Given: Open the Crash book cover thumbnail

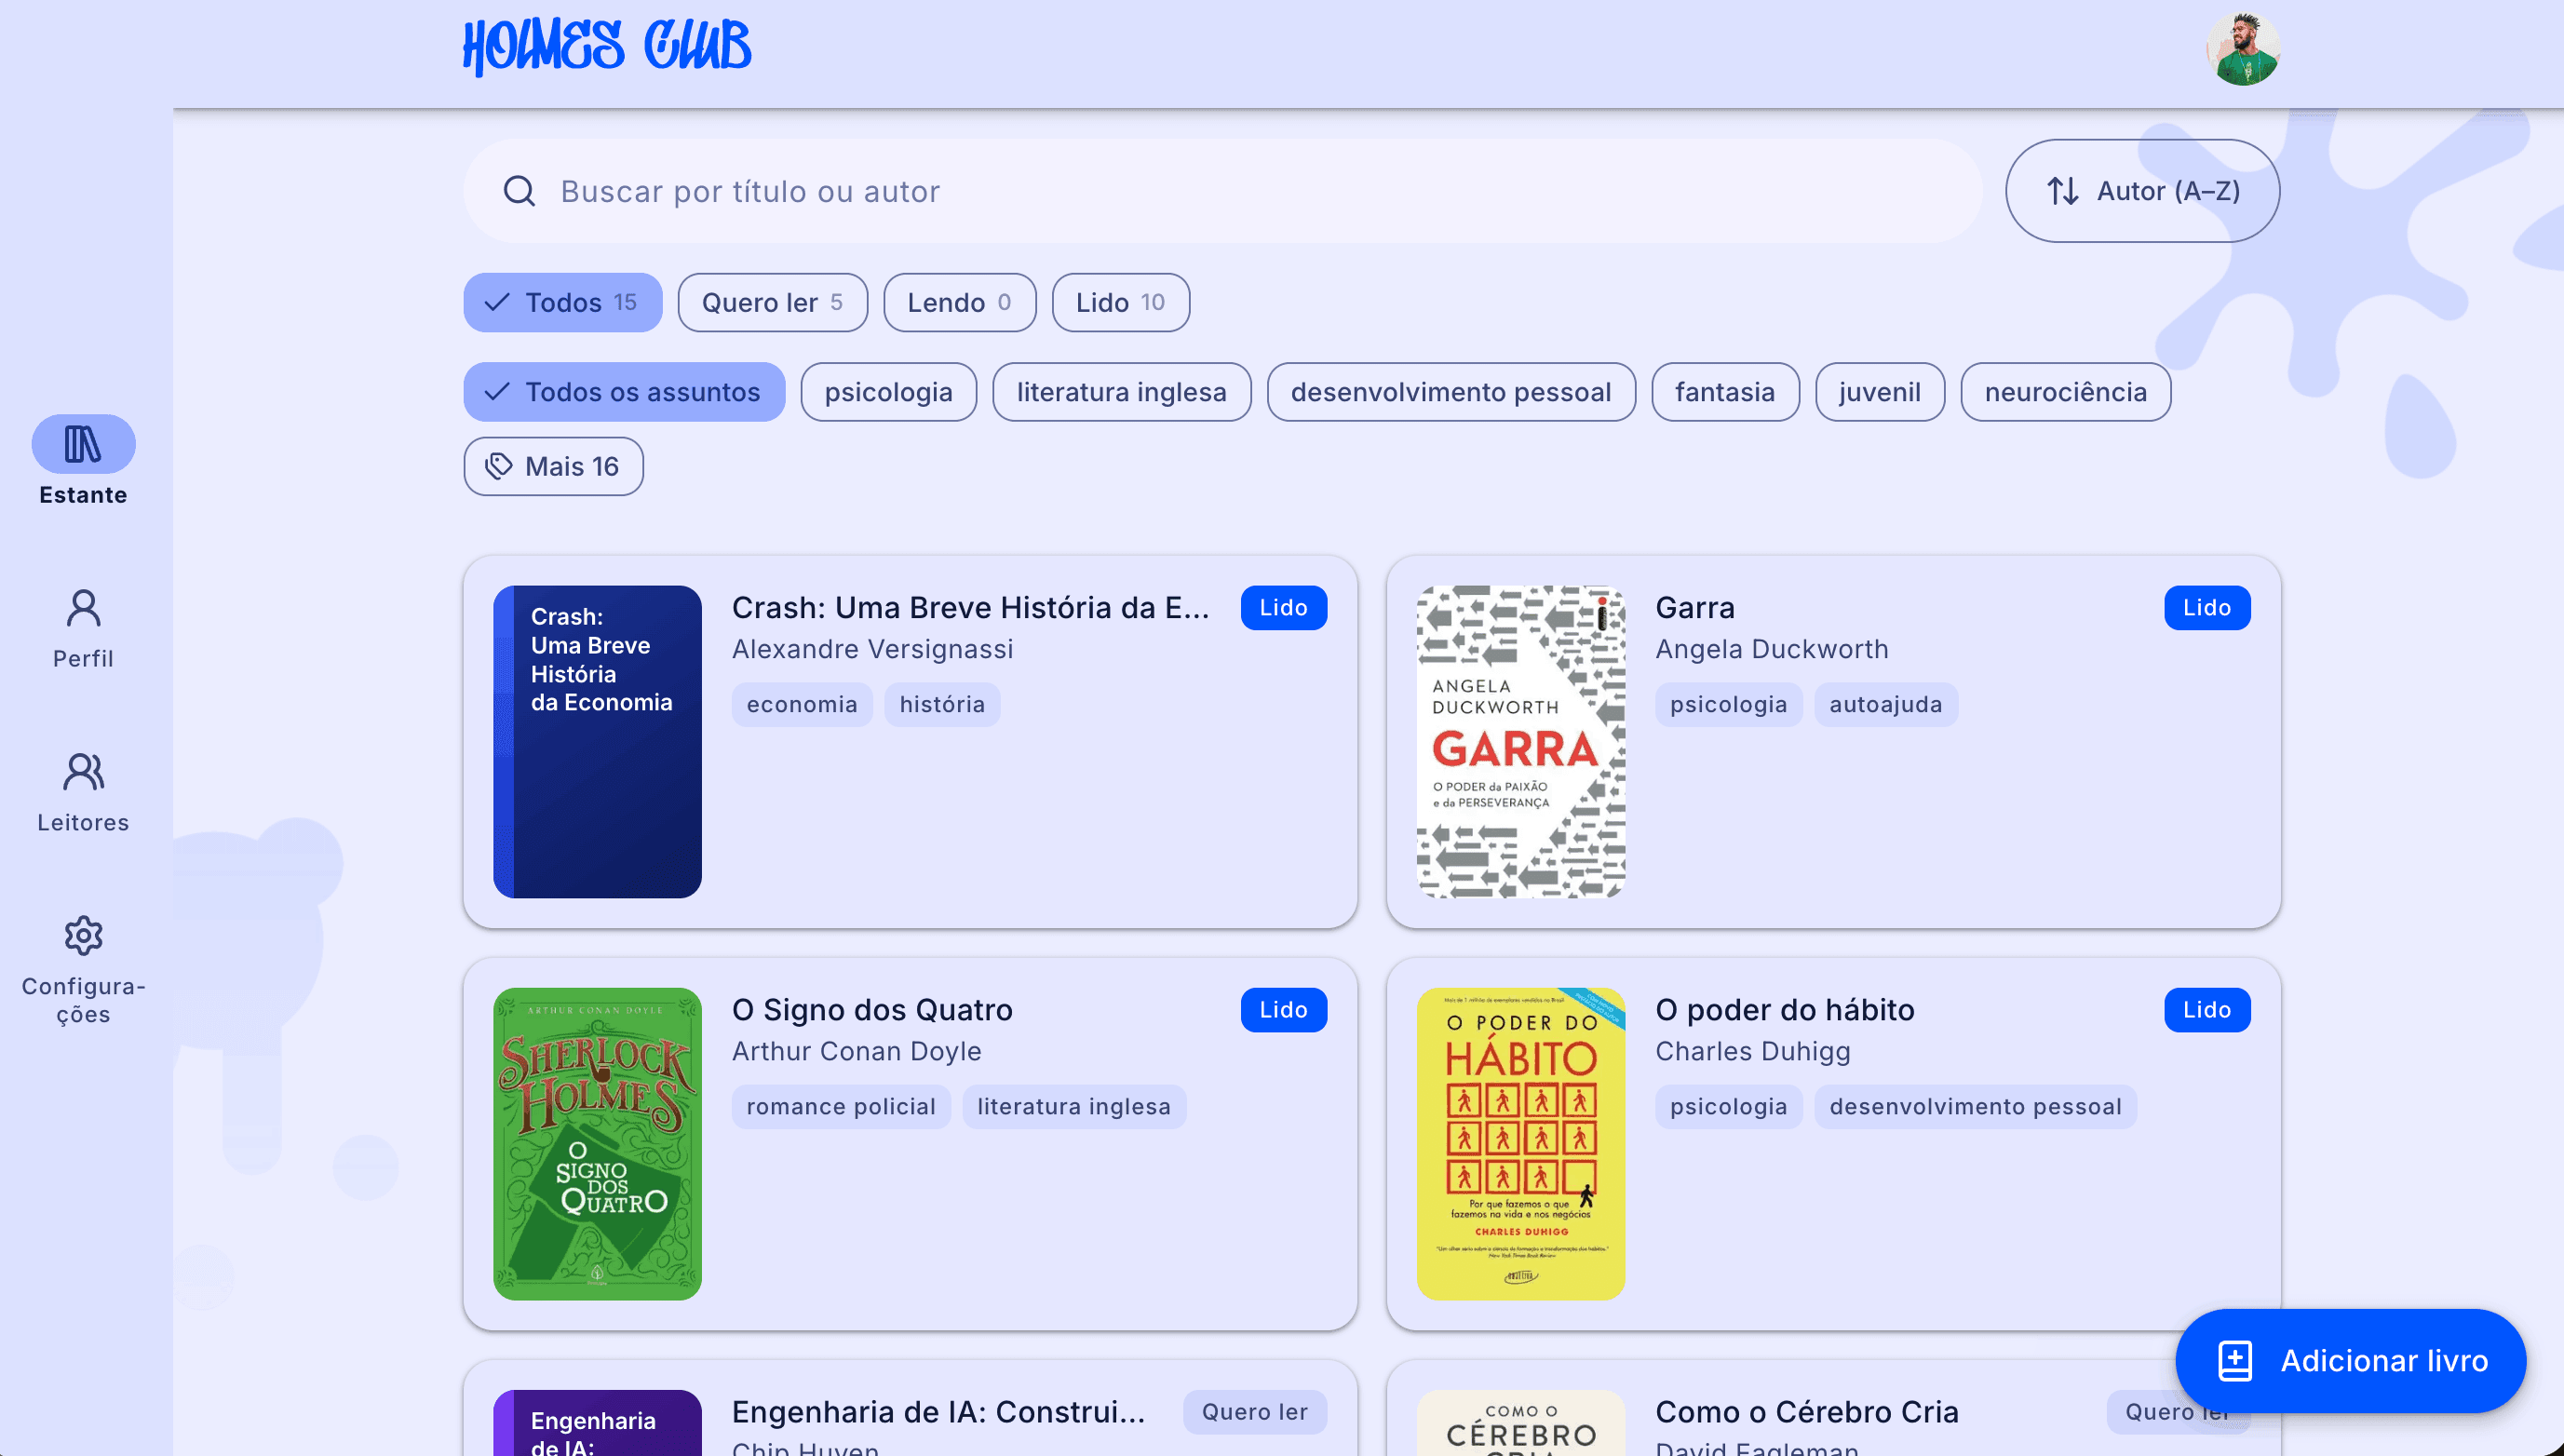Looking at the screenshot, I should [x=598, y=742].
